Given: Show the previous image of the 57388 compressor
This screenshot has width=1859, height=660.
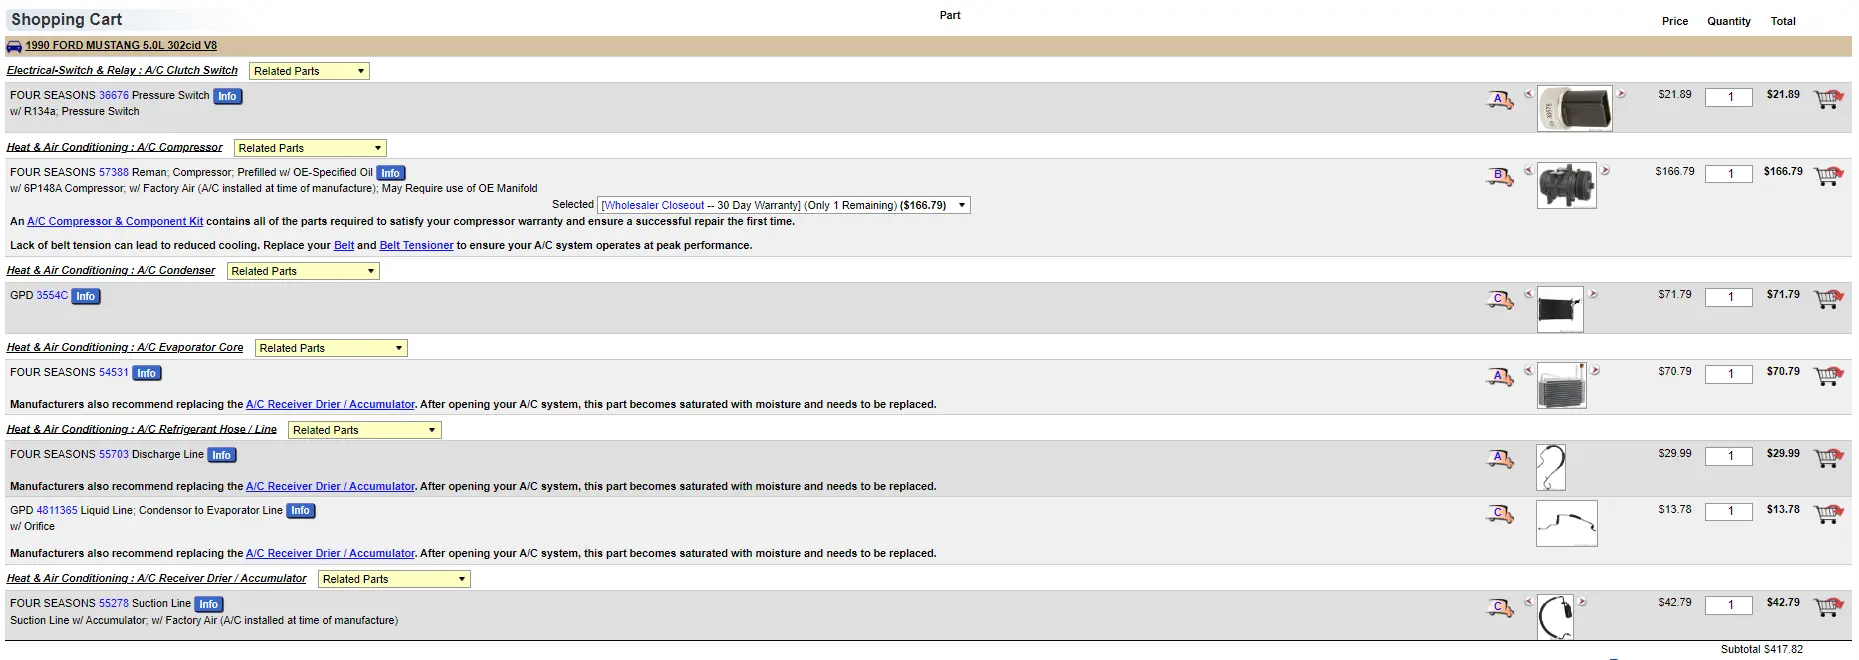Looking at the screenshot, I should [x=1528, y=171].
